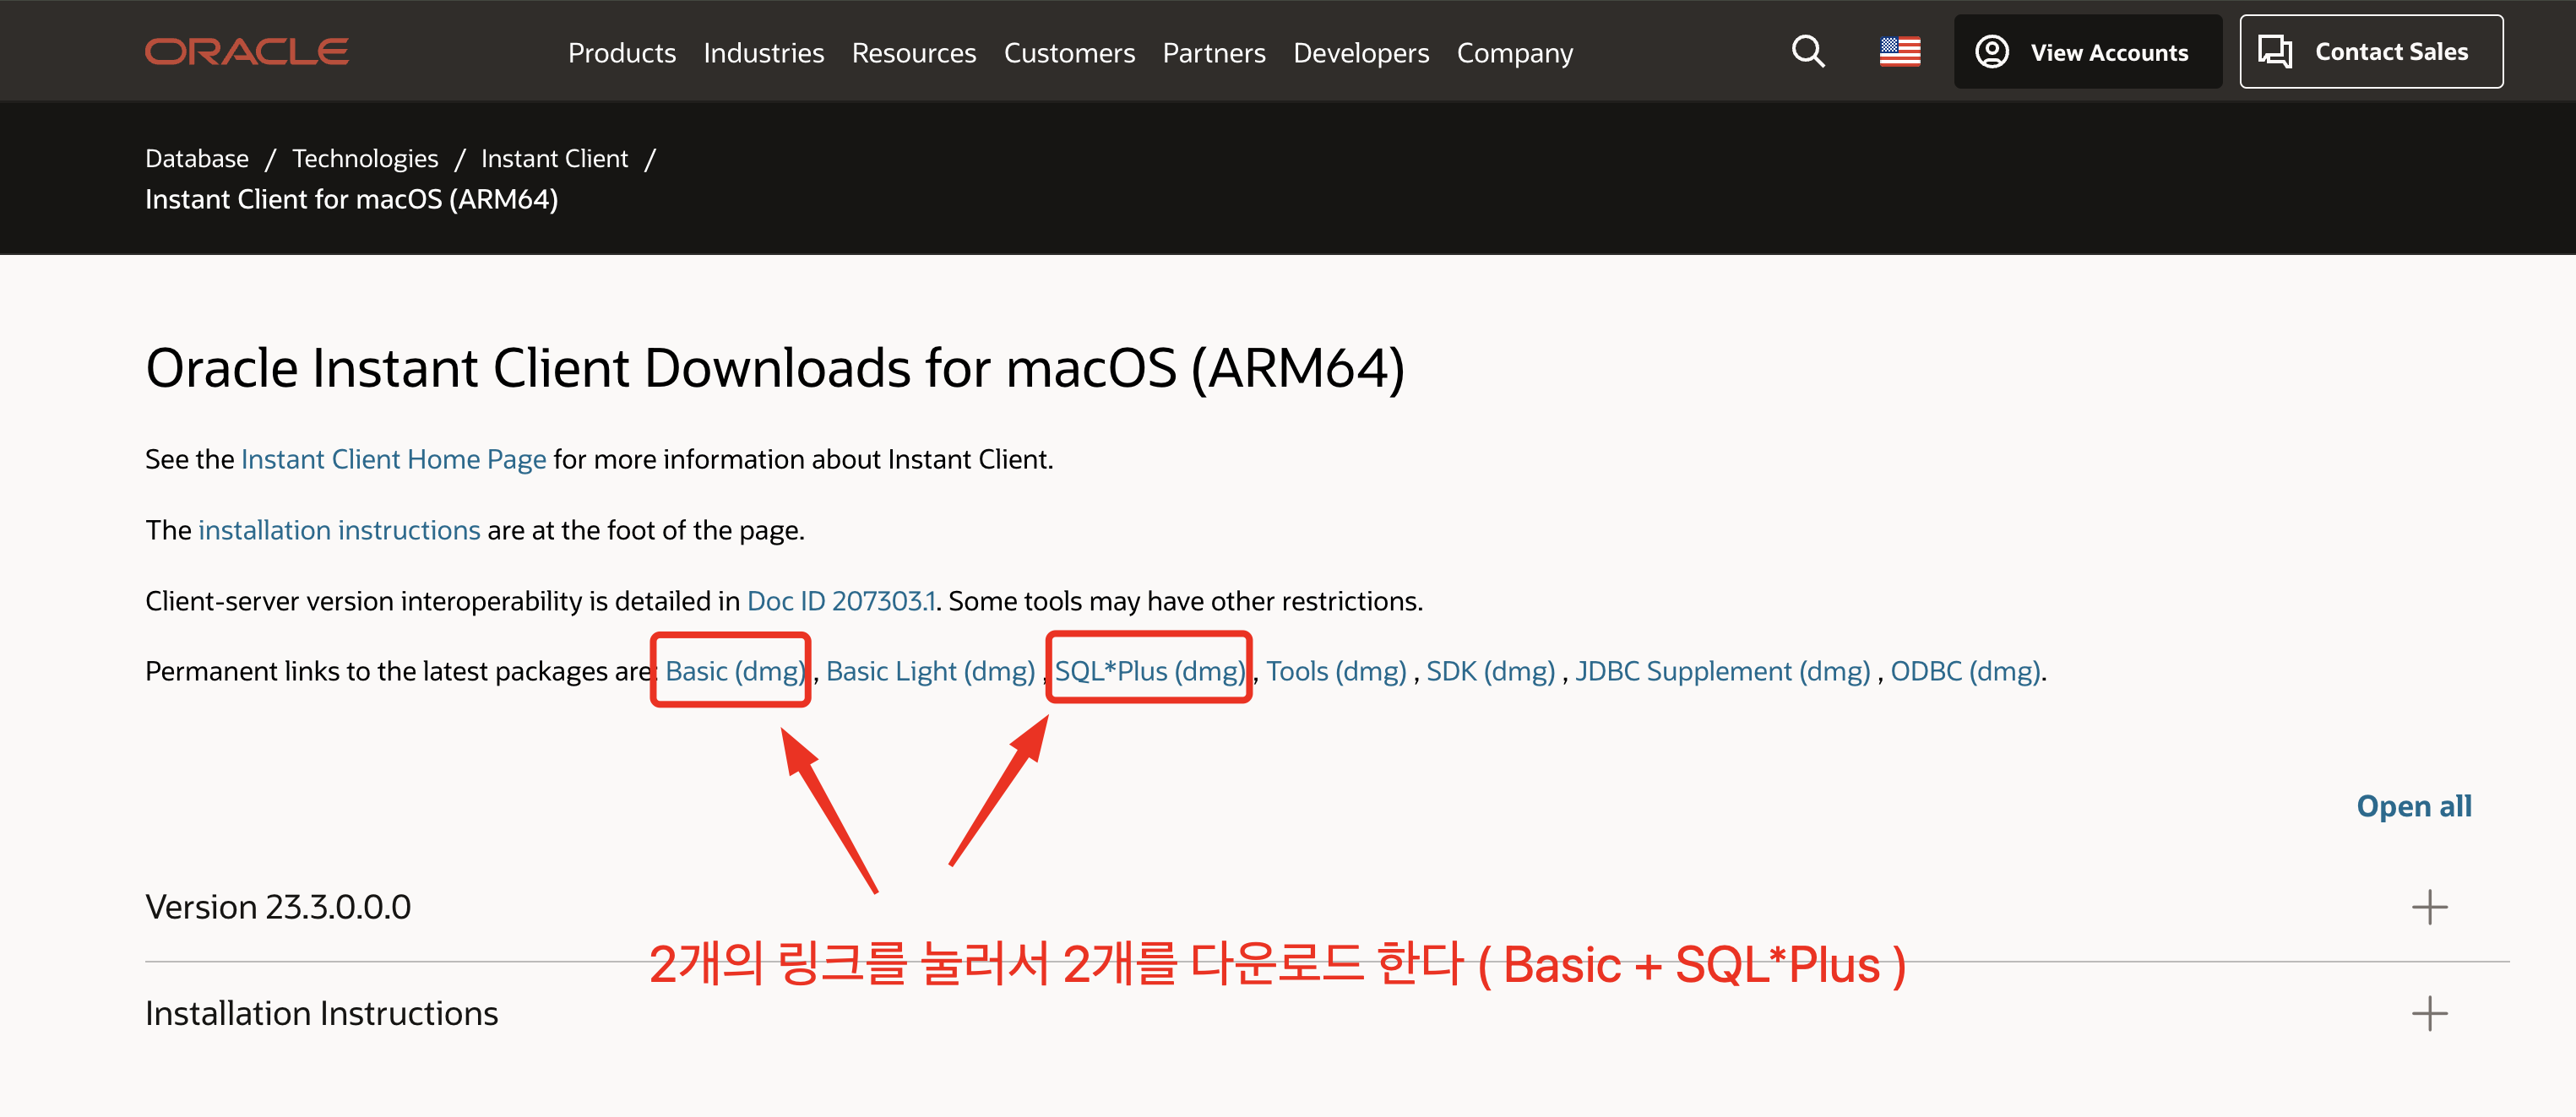The width and height of the screenshot is (2576, 1117).
Task: Download the Basic (dmg) package link
Action: pos(734,671)
